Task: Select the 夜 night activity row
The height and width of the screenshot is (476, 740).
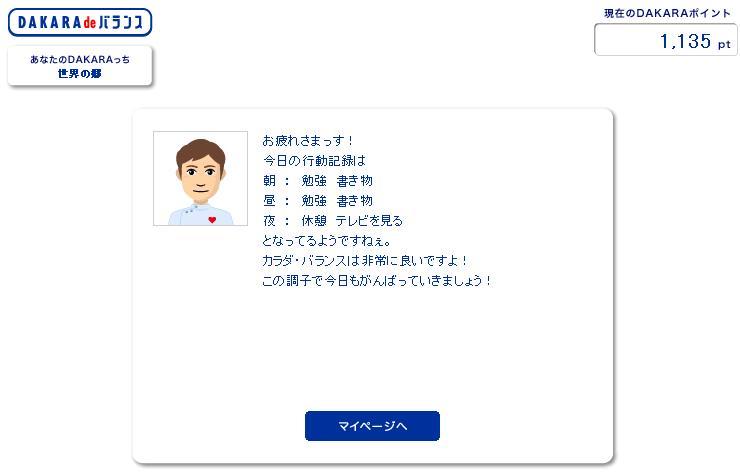Action: click(333, 221)
